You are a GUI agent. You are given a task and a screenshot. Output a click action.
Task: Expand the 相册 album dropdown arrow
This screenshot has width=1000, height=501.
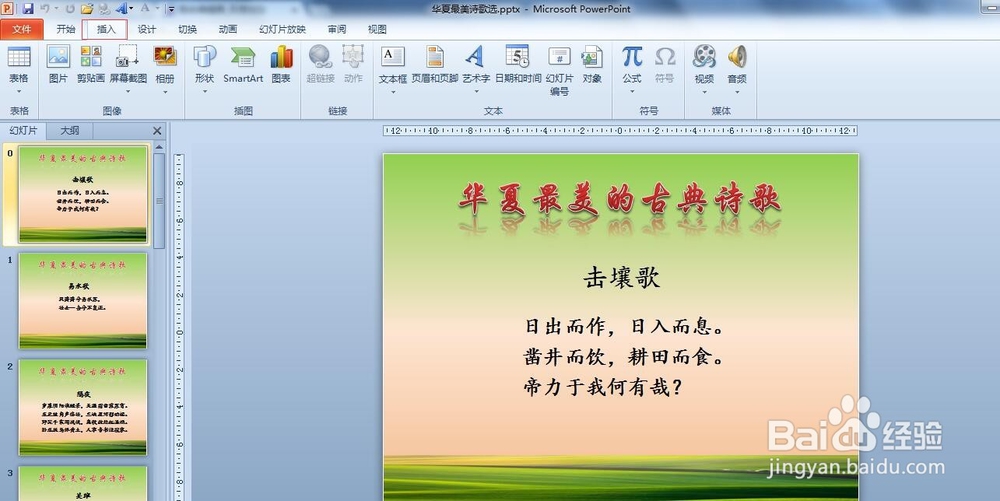coord(165,92)
